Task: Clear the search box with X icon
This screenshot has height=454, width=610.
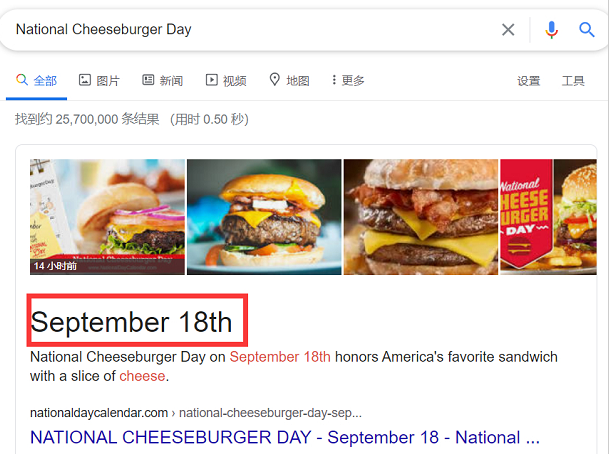Action: point(508,30)
